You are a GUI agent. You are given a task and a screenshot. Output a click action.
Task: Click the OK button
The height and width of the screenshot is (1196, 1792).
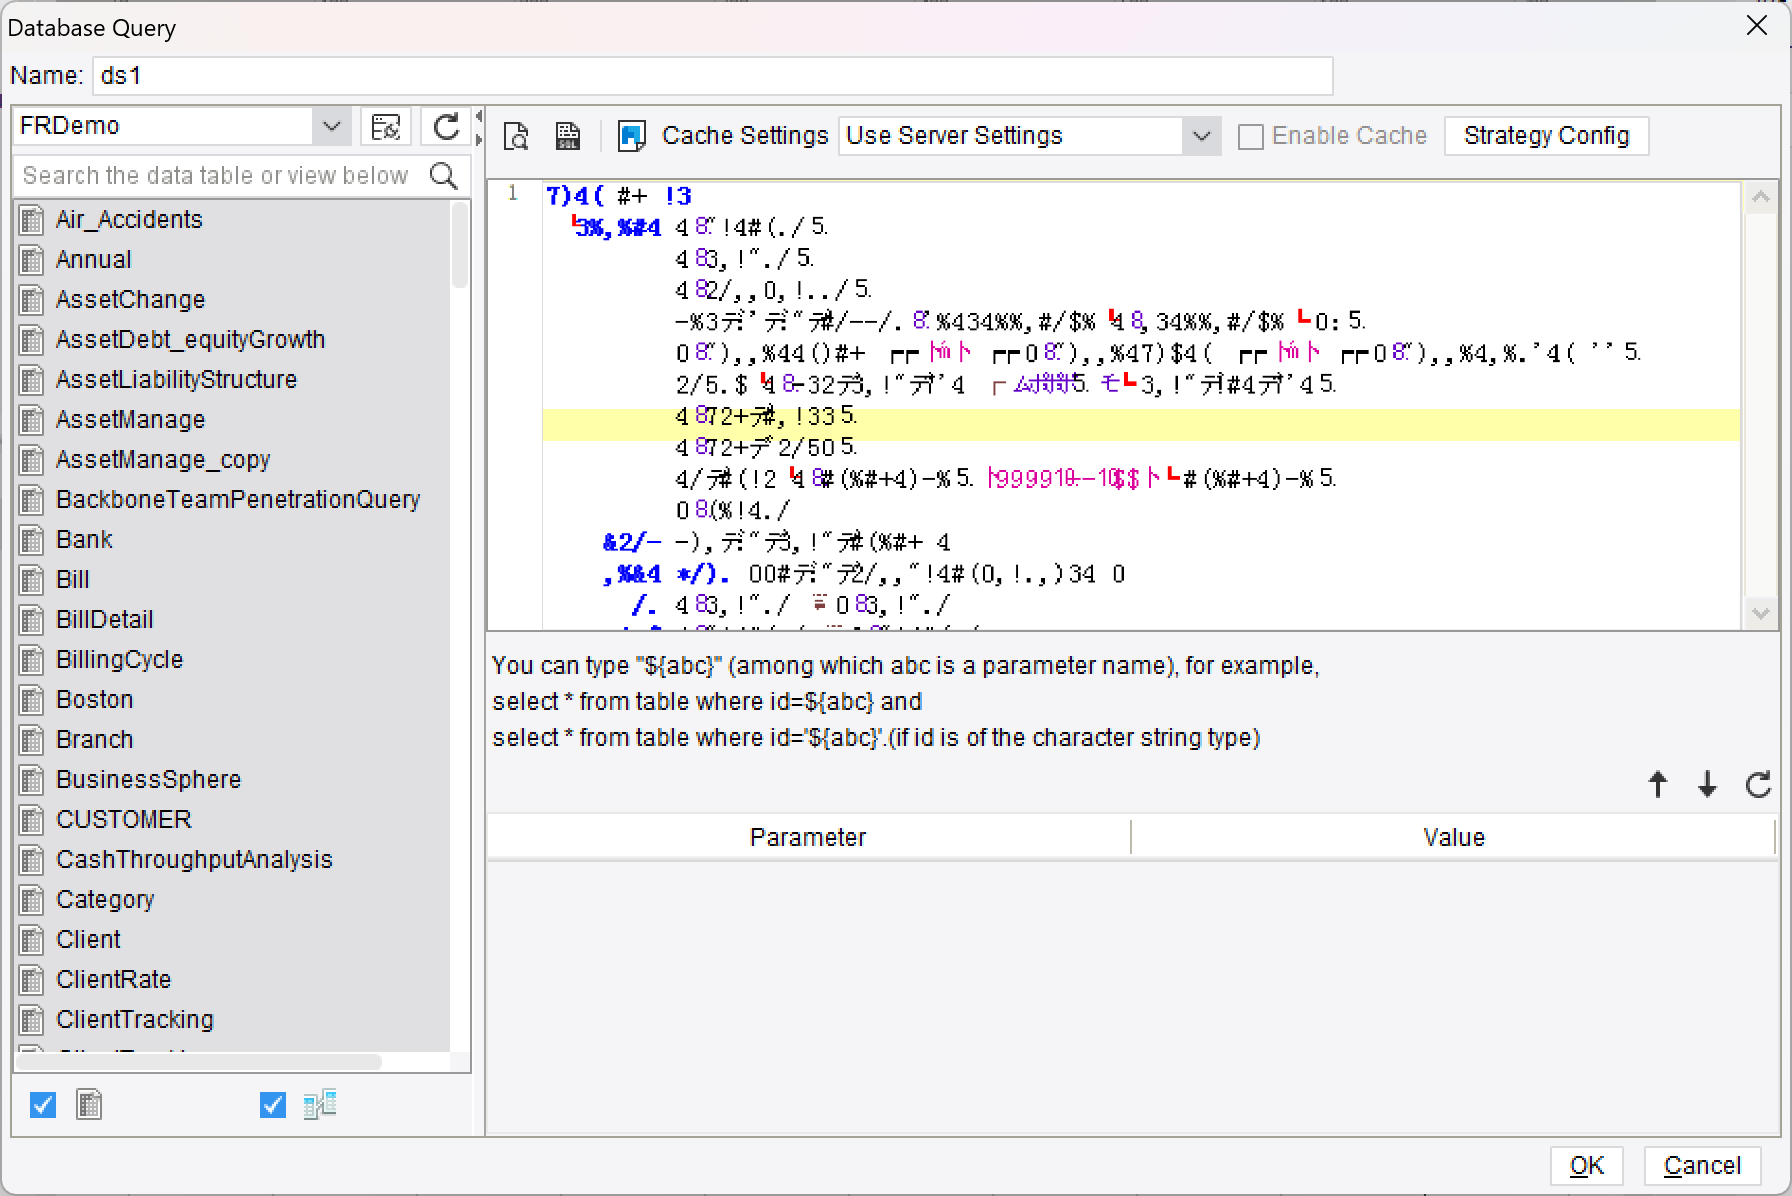[1587, 1166]
